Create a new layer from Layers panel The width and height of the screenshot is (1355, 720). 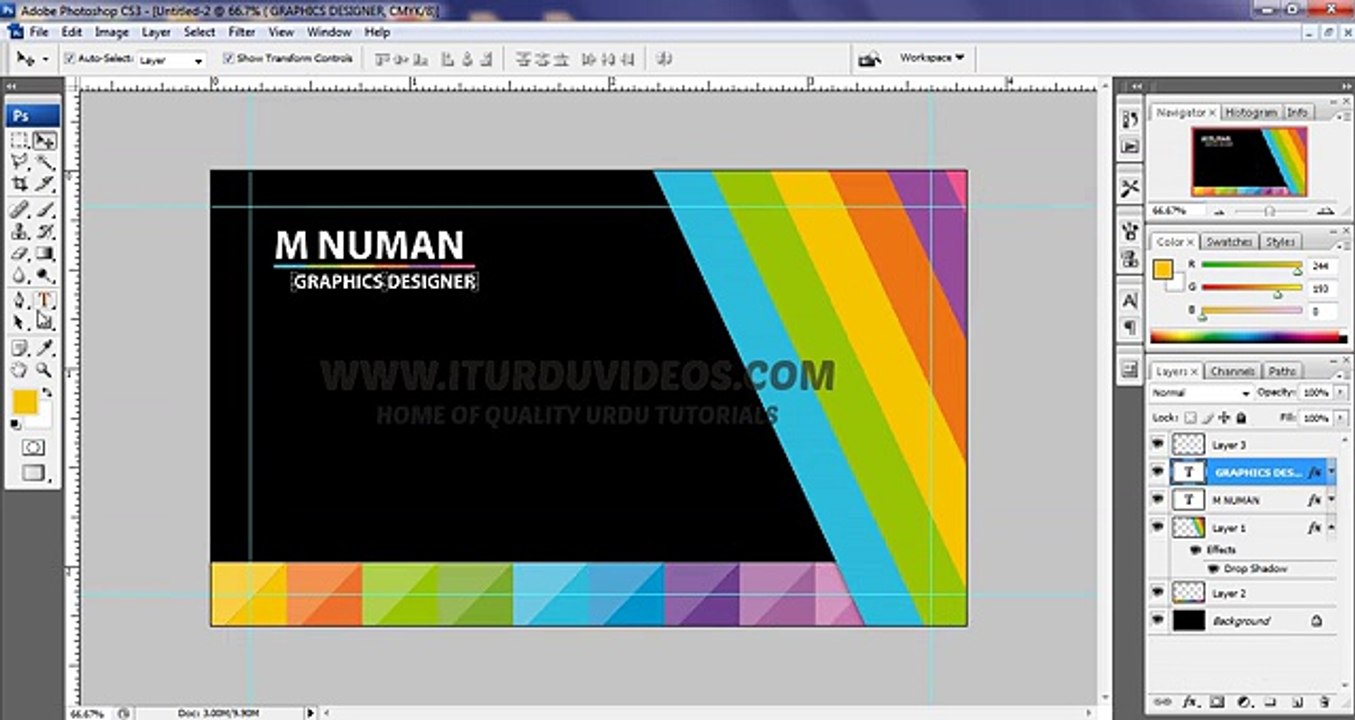click(1298, 702)
